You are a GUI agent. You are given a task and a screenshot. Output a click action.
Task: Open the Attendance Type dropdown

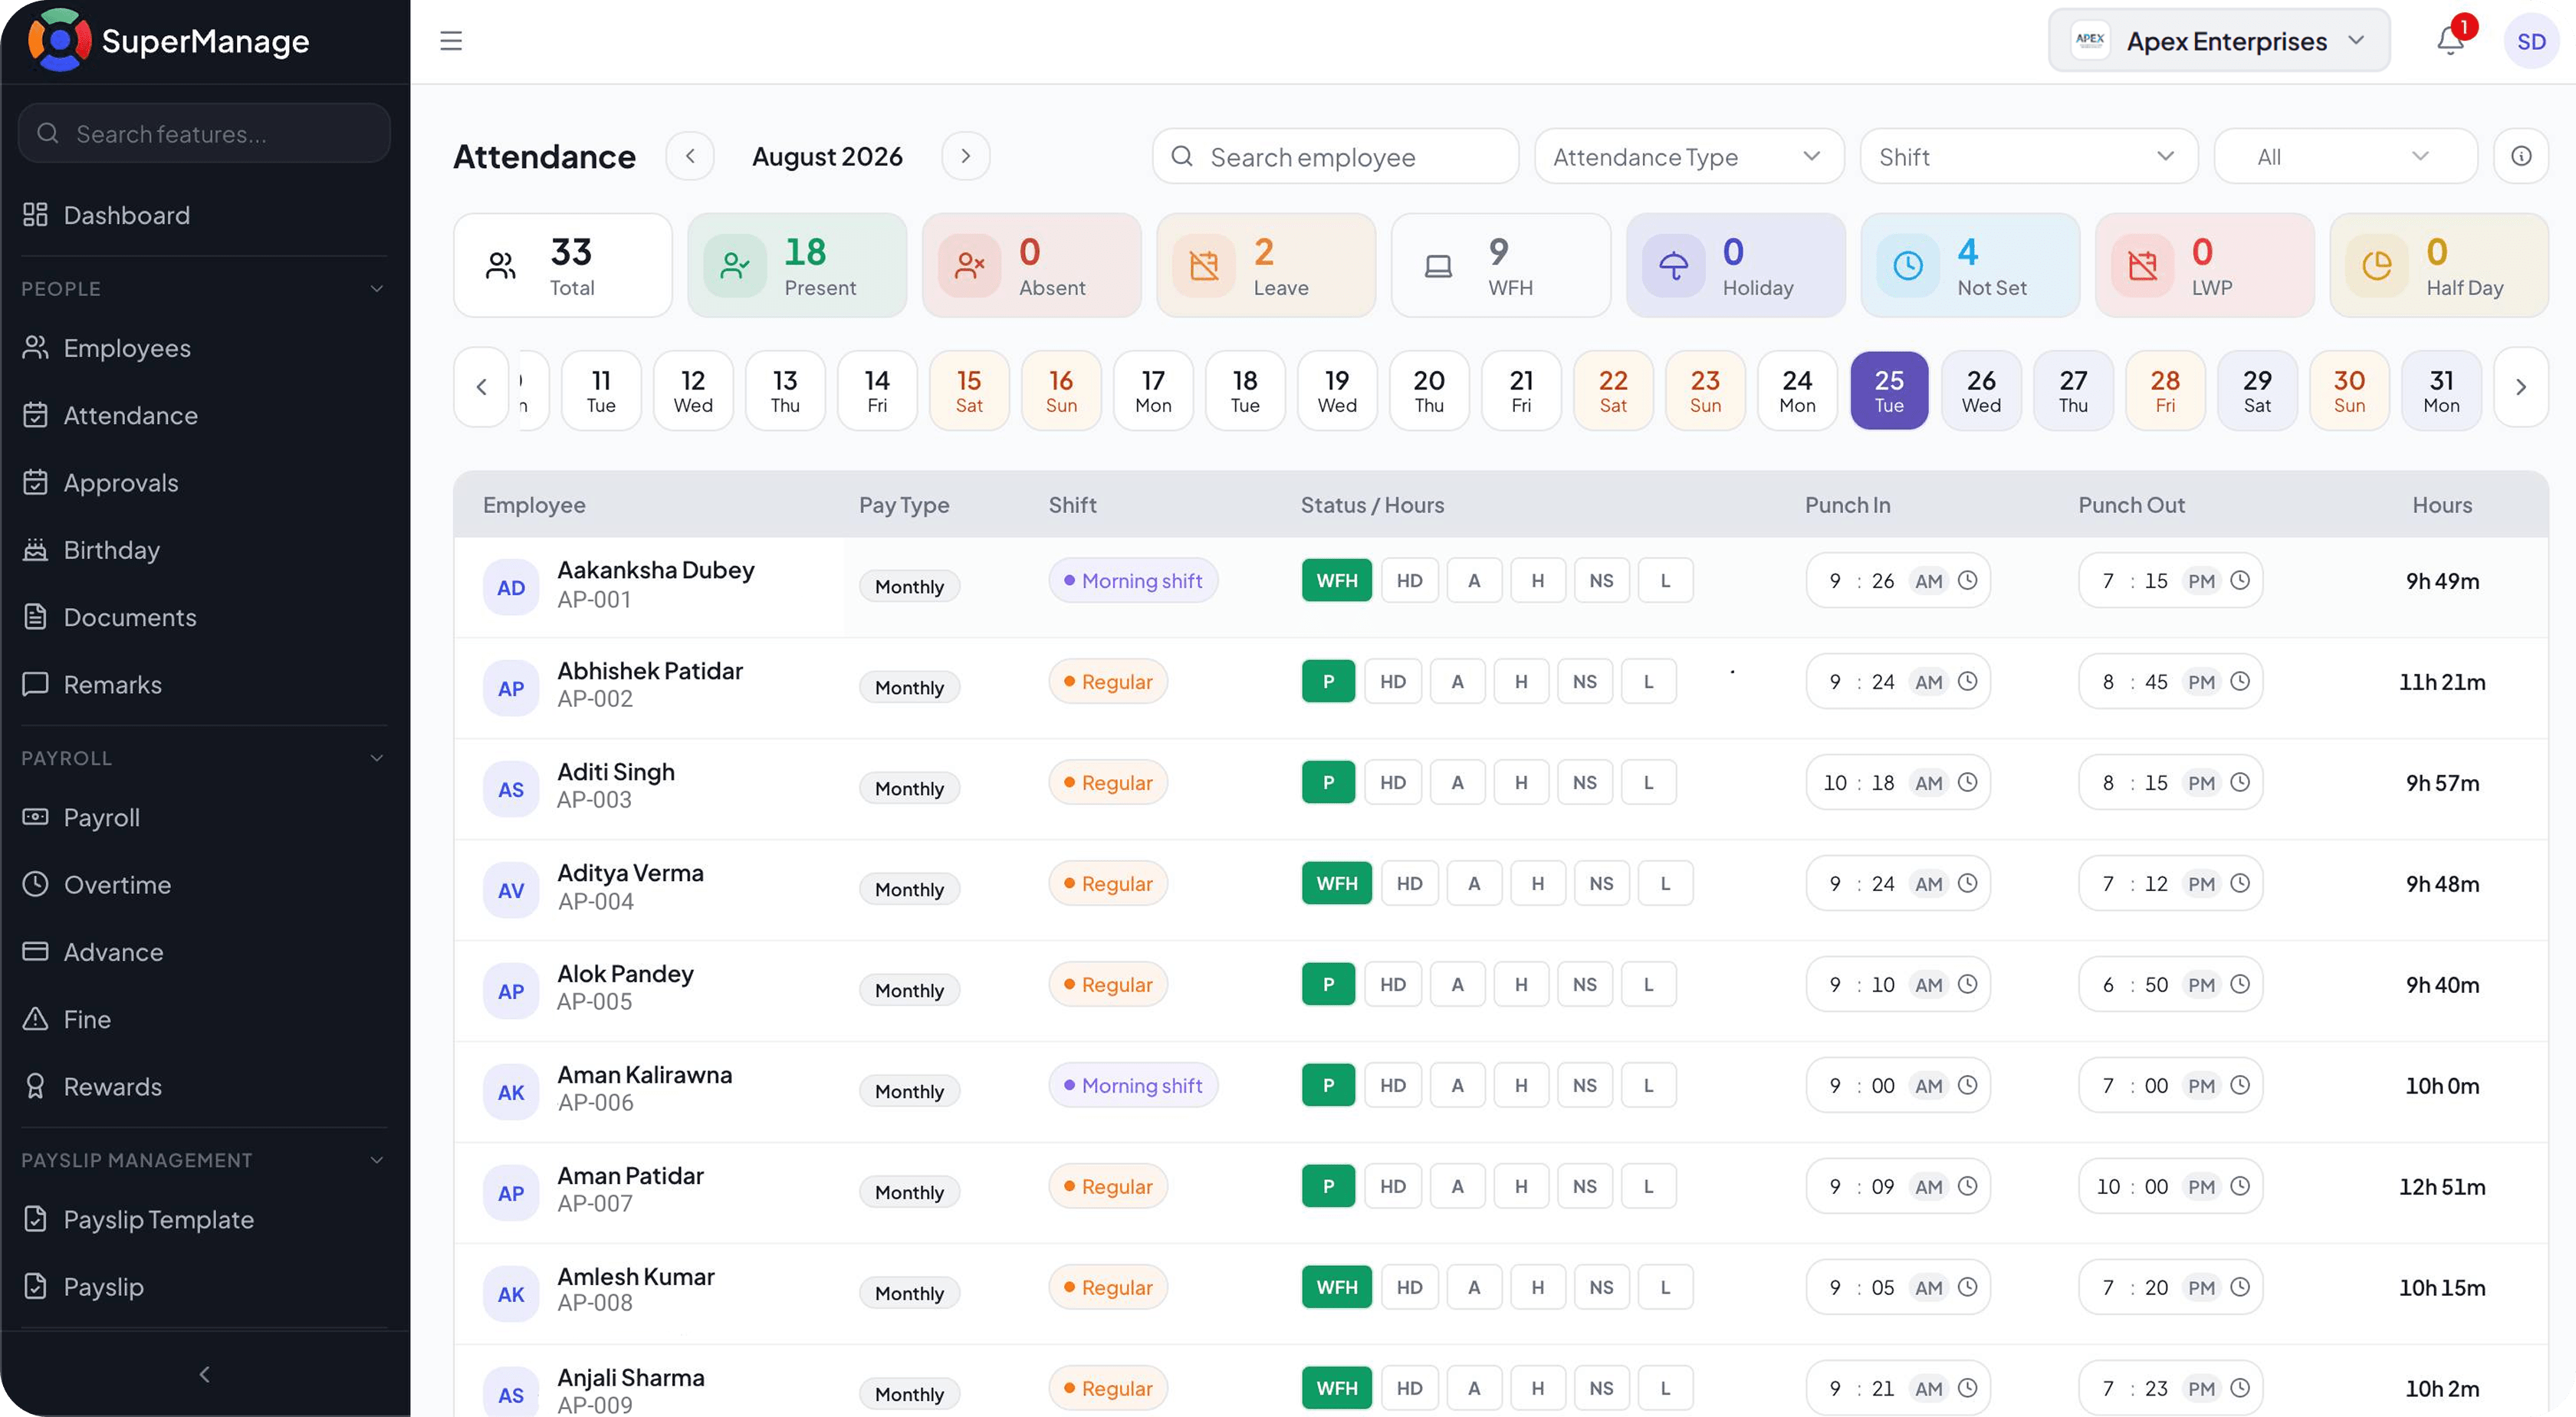(1688, 156)
